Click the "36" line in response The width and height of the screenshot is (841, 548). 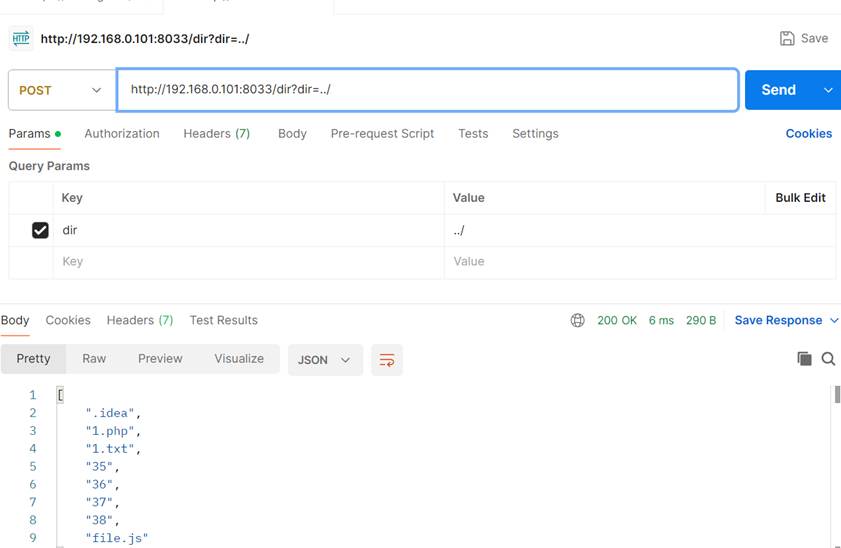coord(102,485)
